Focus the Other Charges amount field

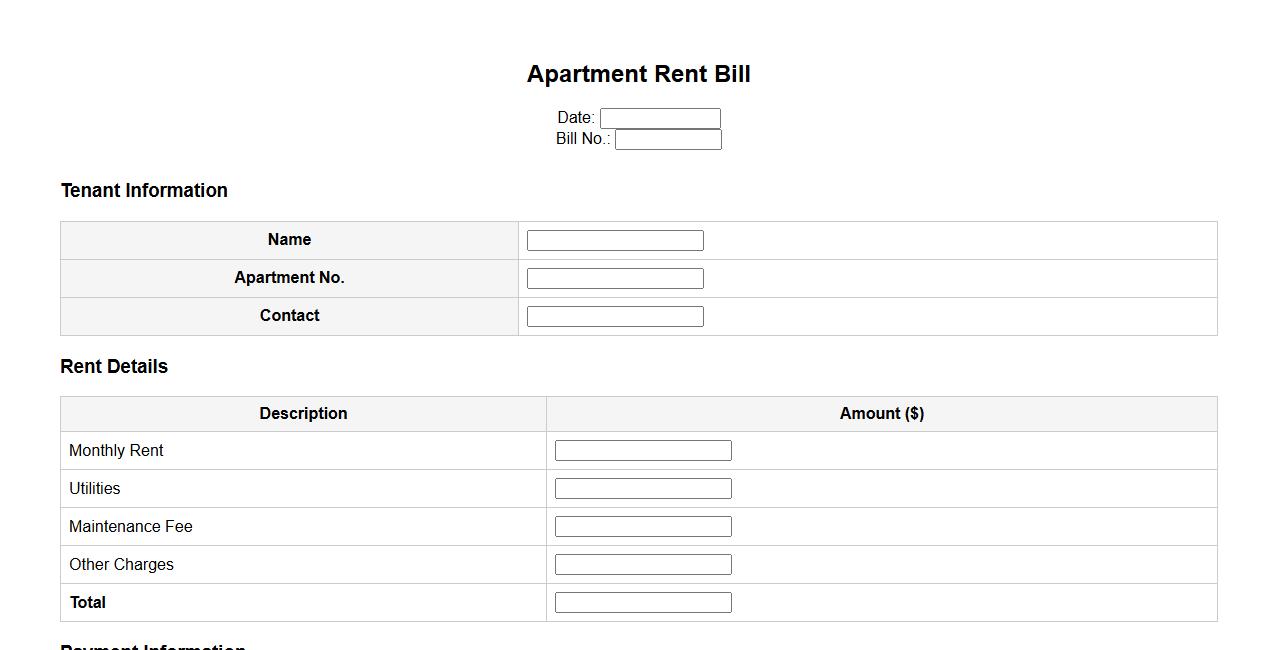pos(643,565)
